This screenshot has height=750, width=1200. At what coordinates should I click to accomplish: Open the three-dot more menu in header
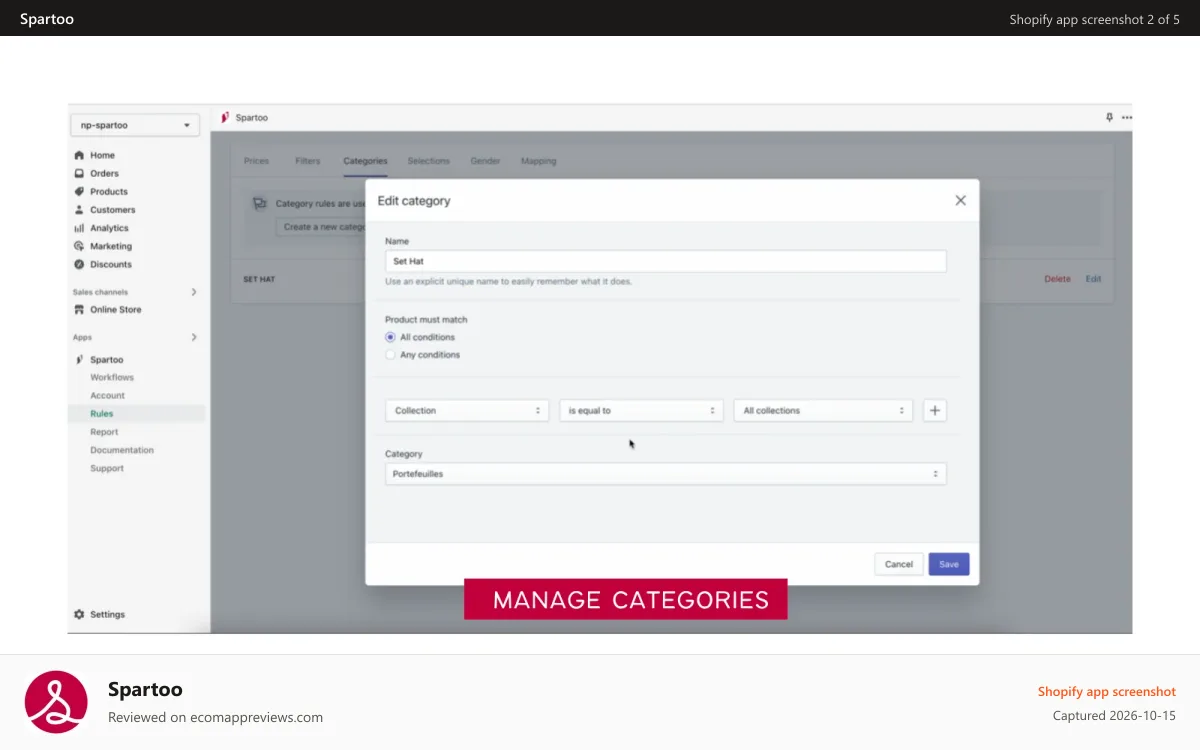pos(1127,117)
